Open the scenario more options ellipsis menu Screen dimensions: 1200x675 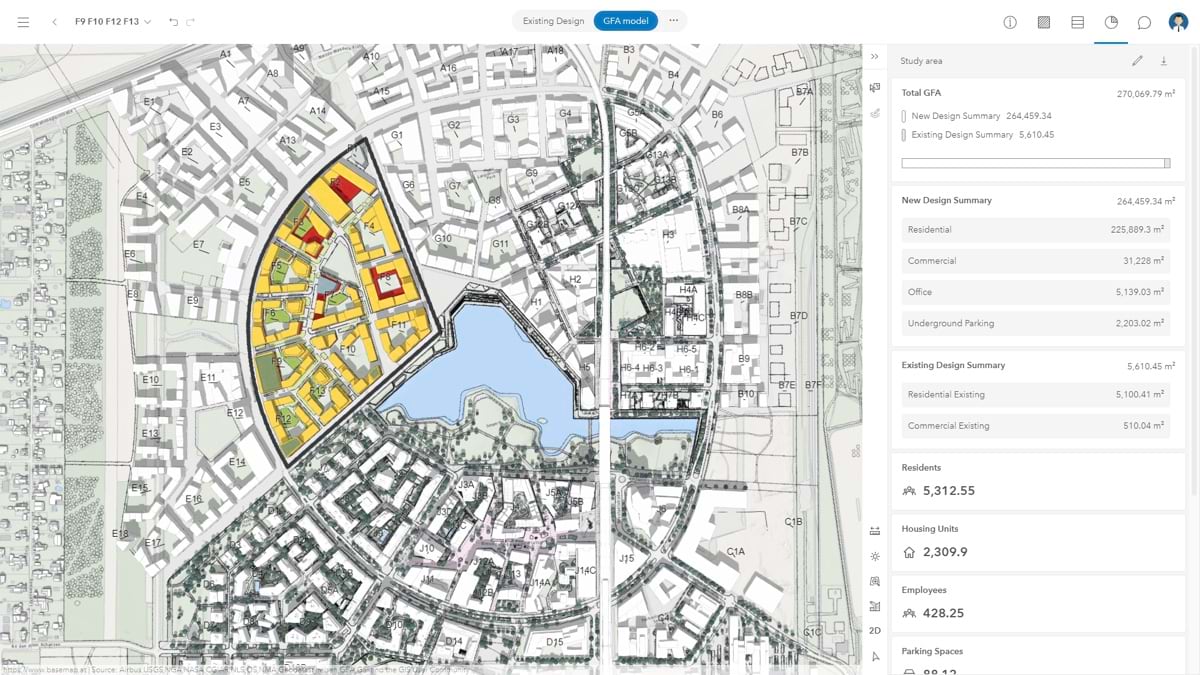click(x=674, y=21)
